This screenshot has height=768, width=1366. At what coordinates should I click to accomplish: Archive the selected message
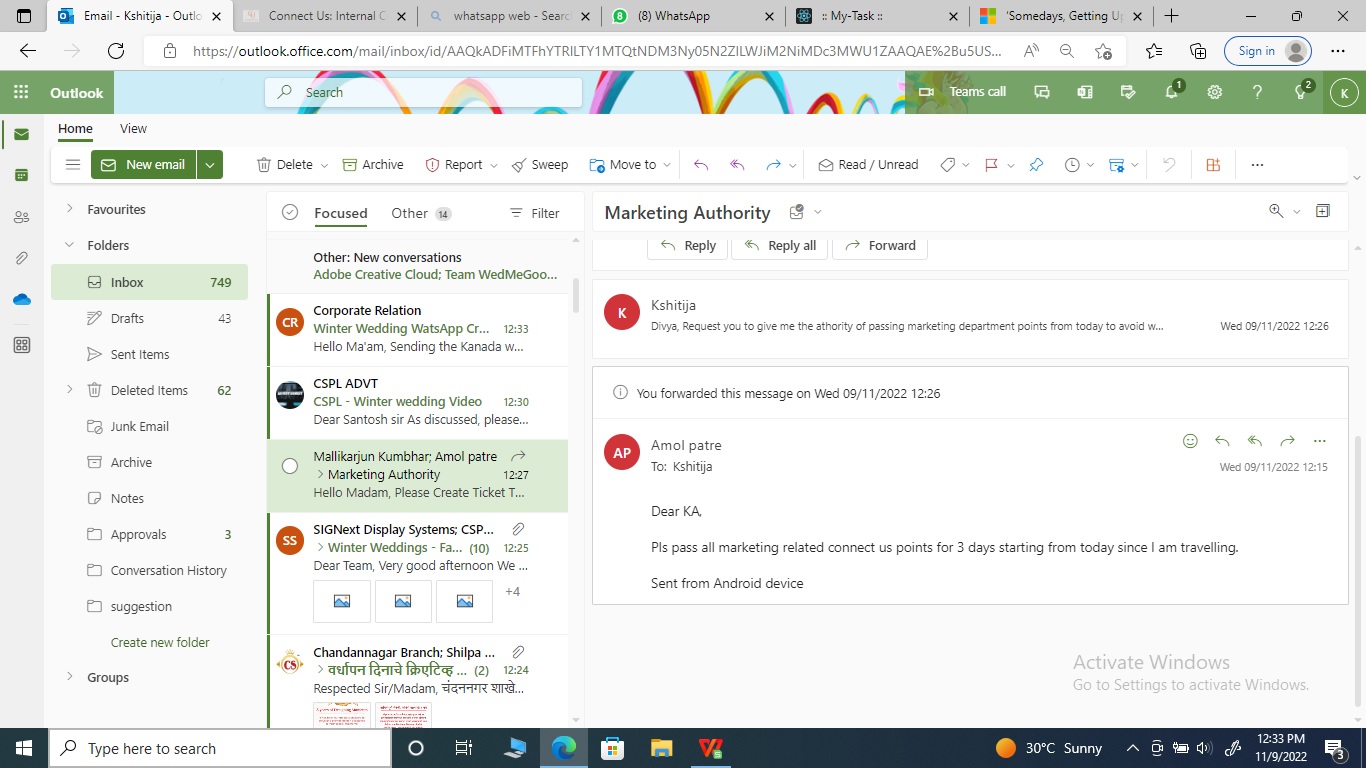click(x=373, y=165)
